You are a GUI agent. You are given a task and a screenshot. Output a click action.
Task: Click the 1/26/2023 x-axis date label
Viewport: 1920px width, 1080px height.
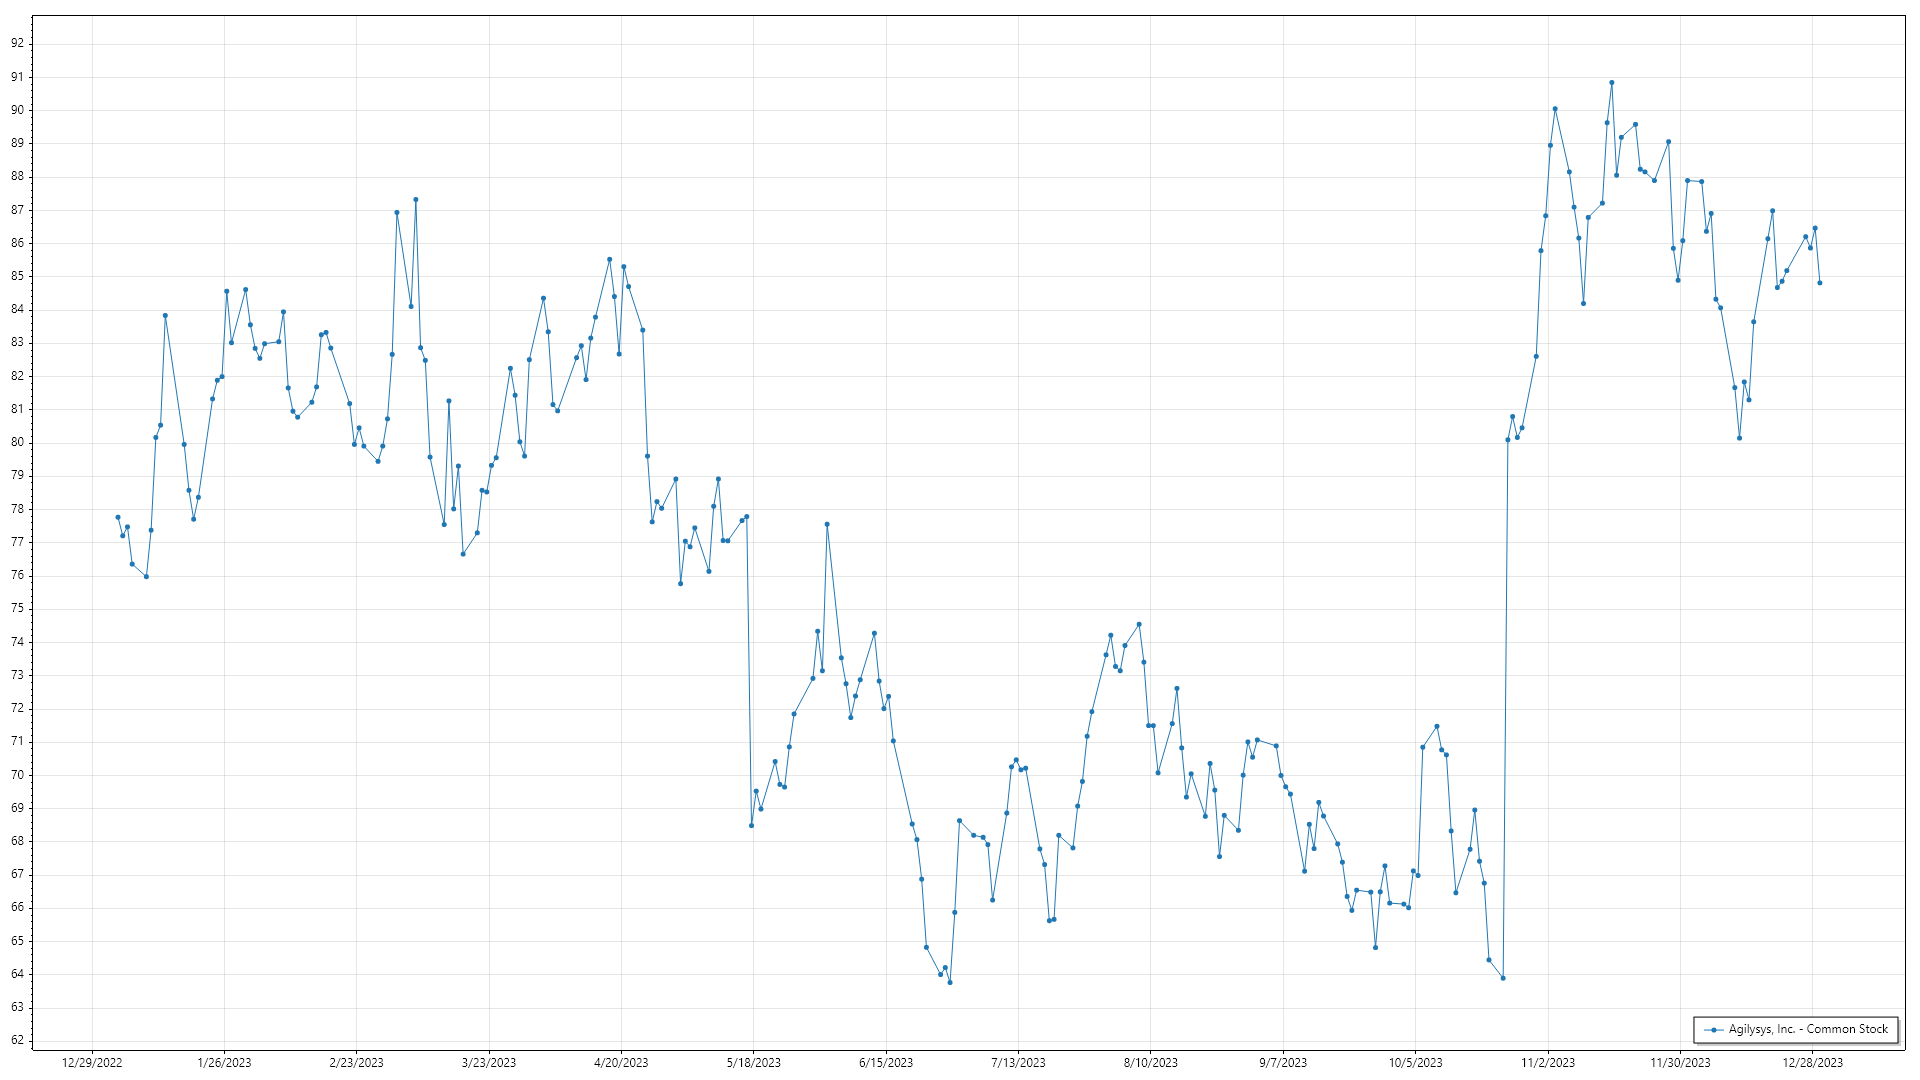coord(224,1063)
